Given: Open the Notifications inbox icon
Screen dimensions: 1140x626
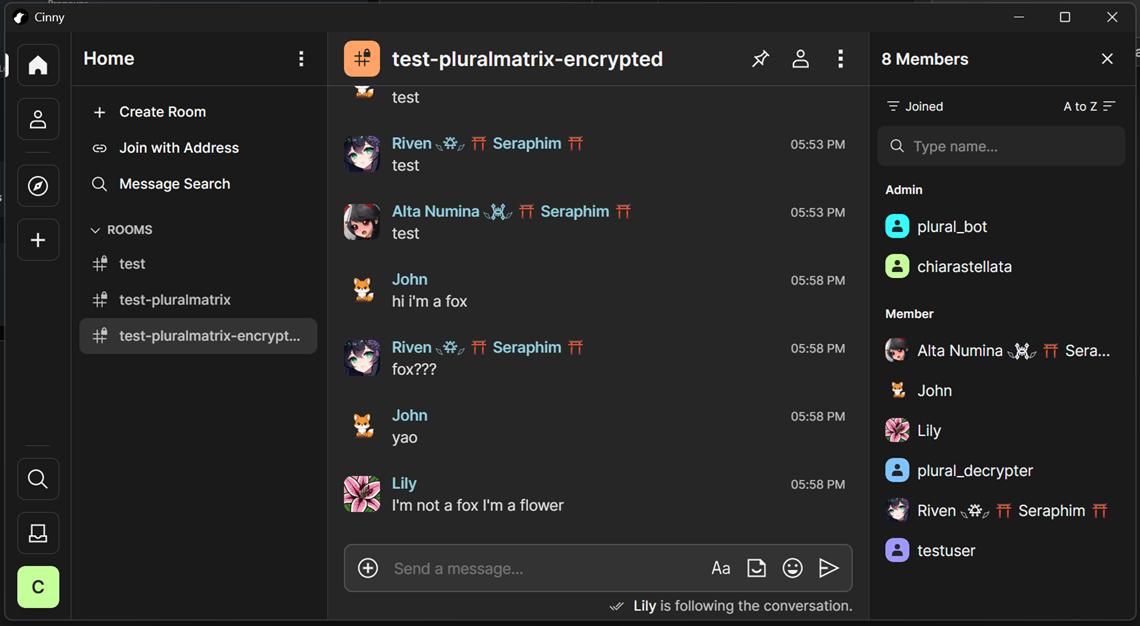Looking at the screenshot, I should coord(37,533).
